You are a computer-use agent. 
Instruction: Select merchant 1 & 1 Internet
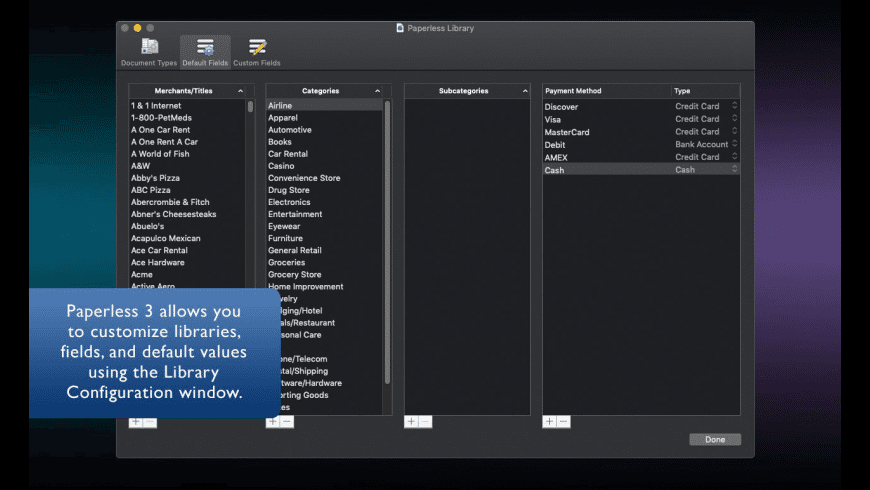pyautogui.click(x=187, y=105)
